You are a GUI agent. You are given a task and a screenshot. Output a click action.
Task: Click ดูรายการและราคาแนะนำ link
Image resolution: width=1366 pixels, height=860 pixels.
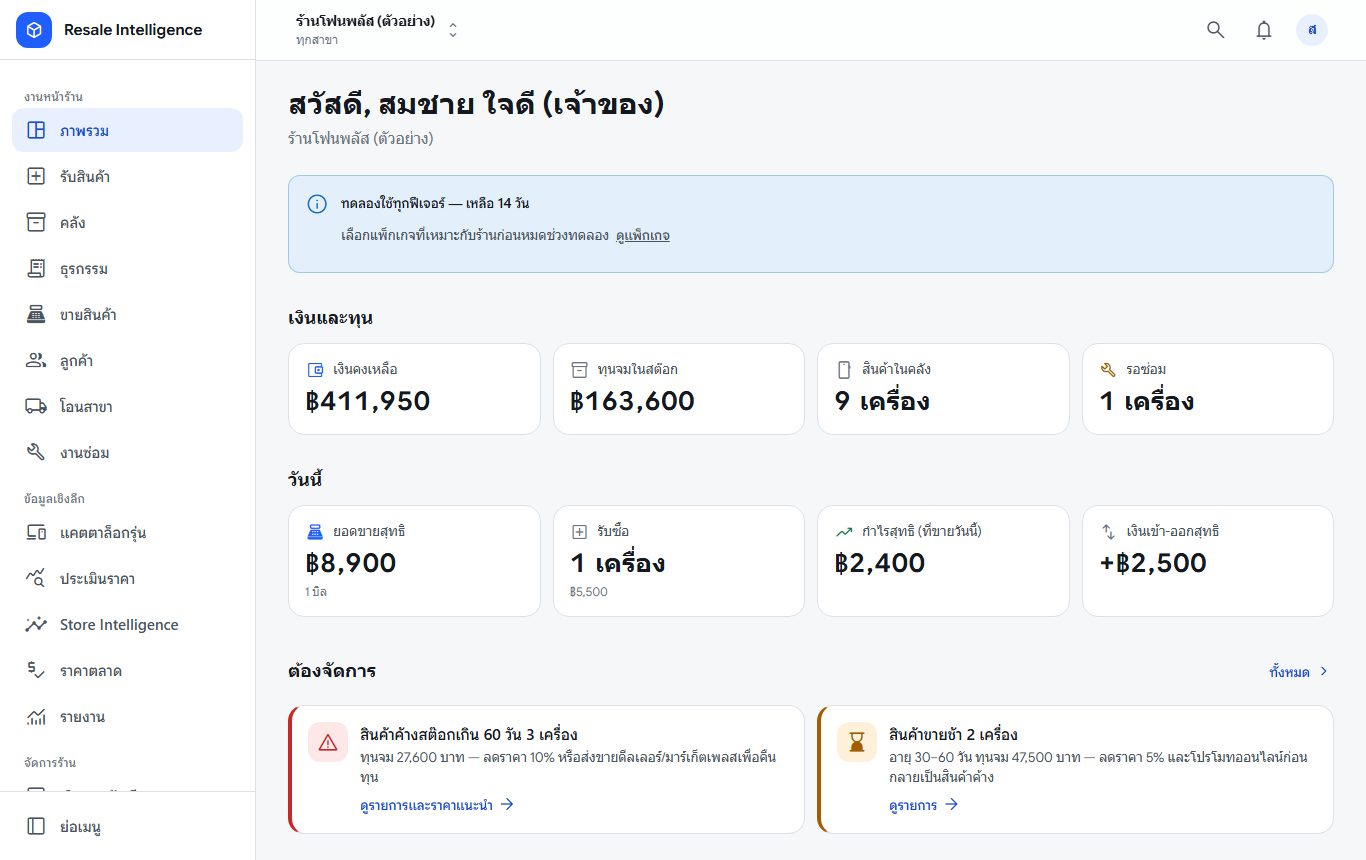437,804
